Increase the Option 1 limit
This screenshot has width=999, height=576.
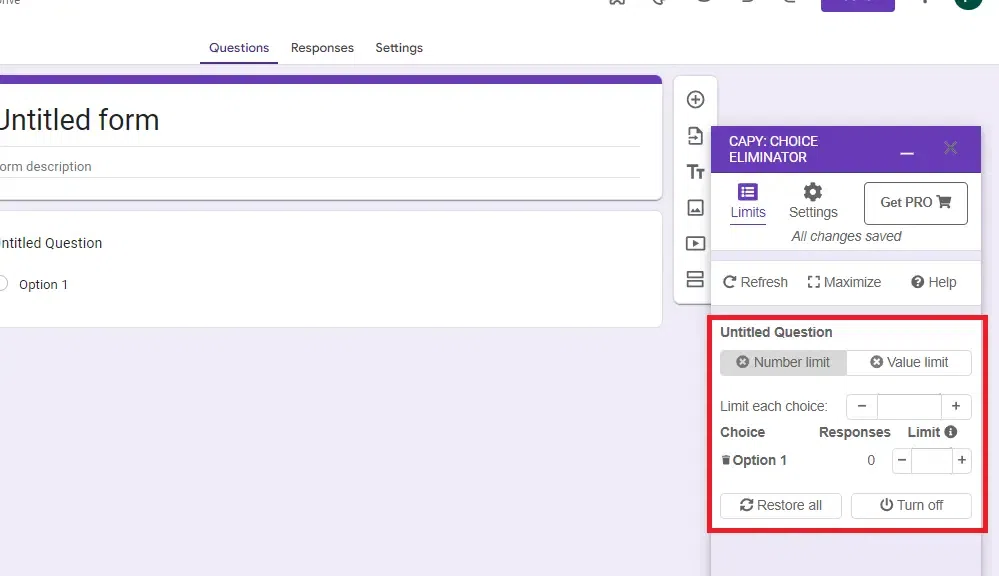(961, 460)
